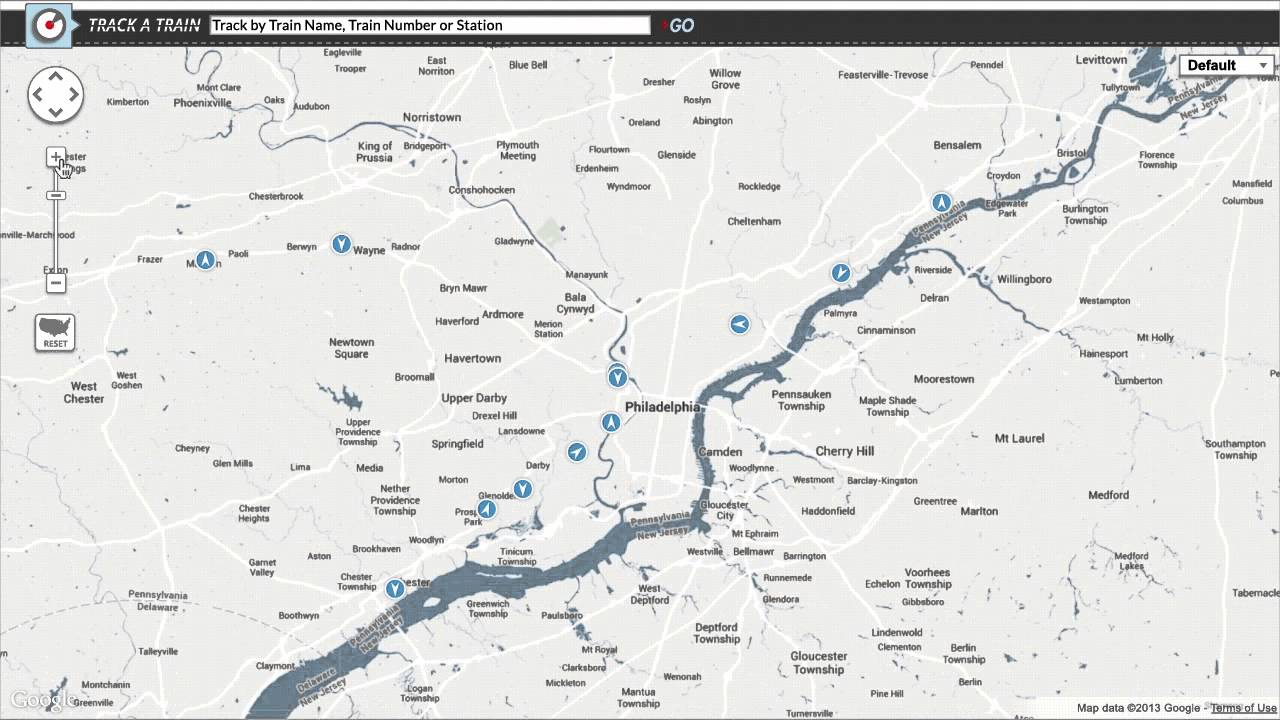Screen dimensions: 1280x720
Task: Zoom in using the plus button
Action: (56, 157)
